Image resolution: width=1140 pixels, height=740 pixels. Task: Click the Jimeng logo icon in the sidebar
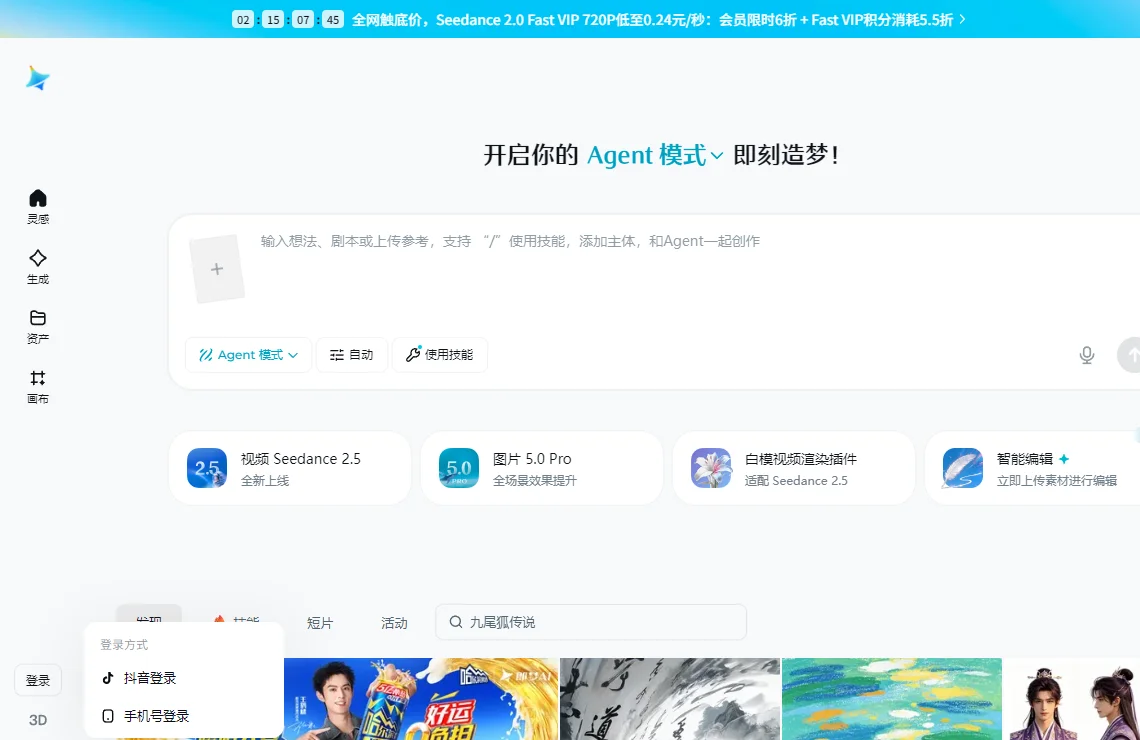tap(38, 78)
